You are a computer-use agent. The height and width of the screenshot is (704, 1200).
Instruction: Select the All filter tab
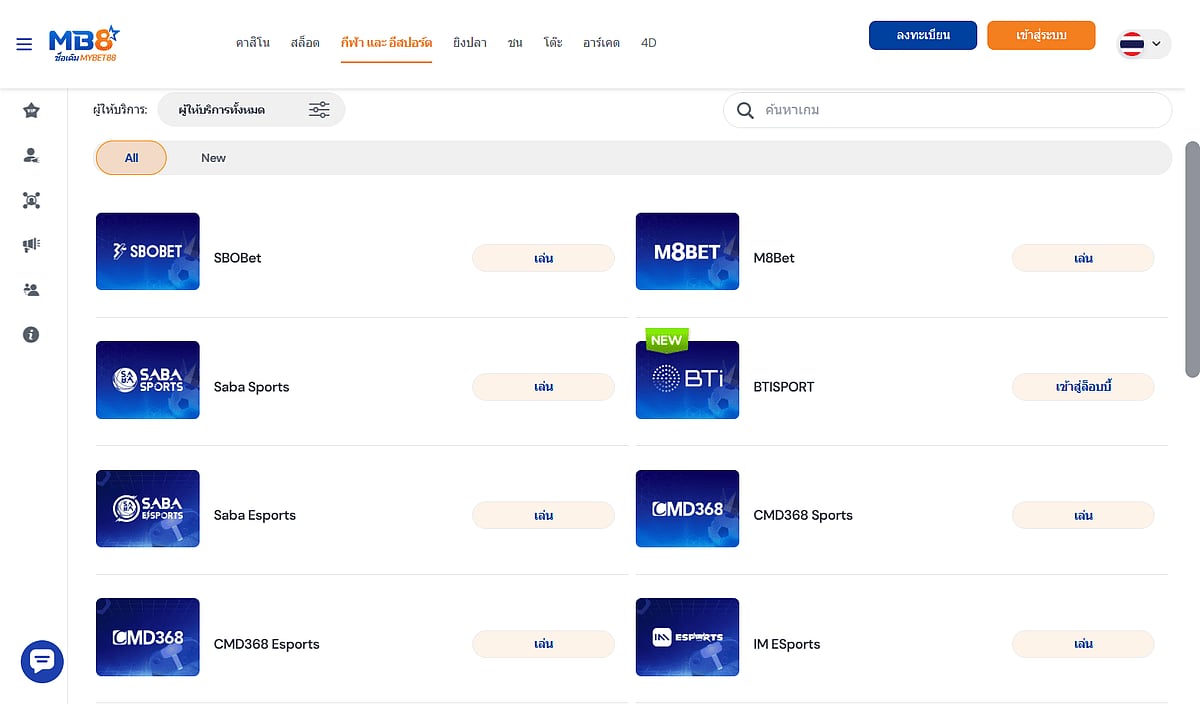point(131,158)
